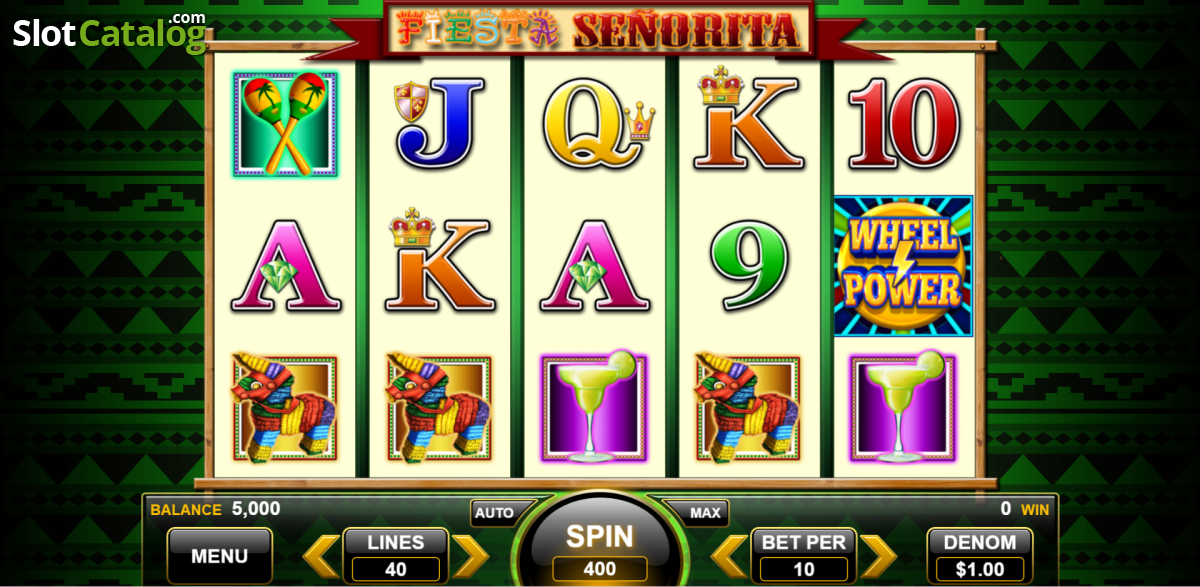Click the margarita glass on fifth reel
The width and height of the screenshot is (1200, 587).
tap(903, 407)
